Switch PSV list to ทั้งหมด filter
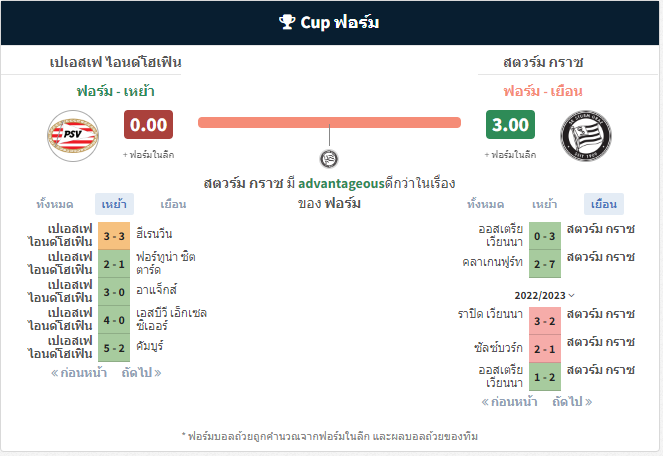 coord(55,204)
